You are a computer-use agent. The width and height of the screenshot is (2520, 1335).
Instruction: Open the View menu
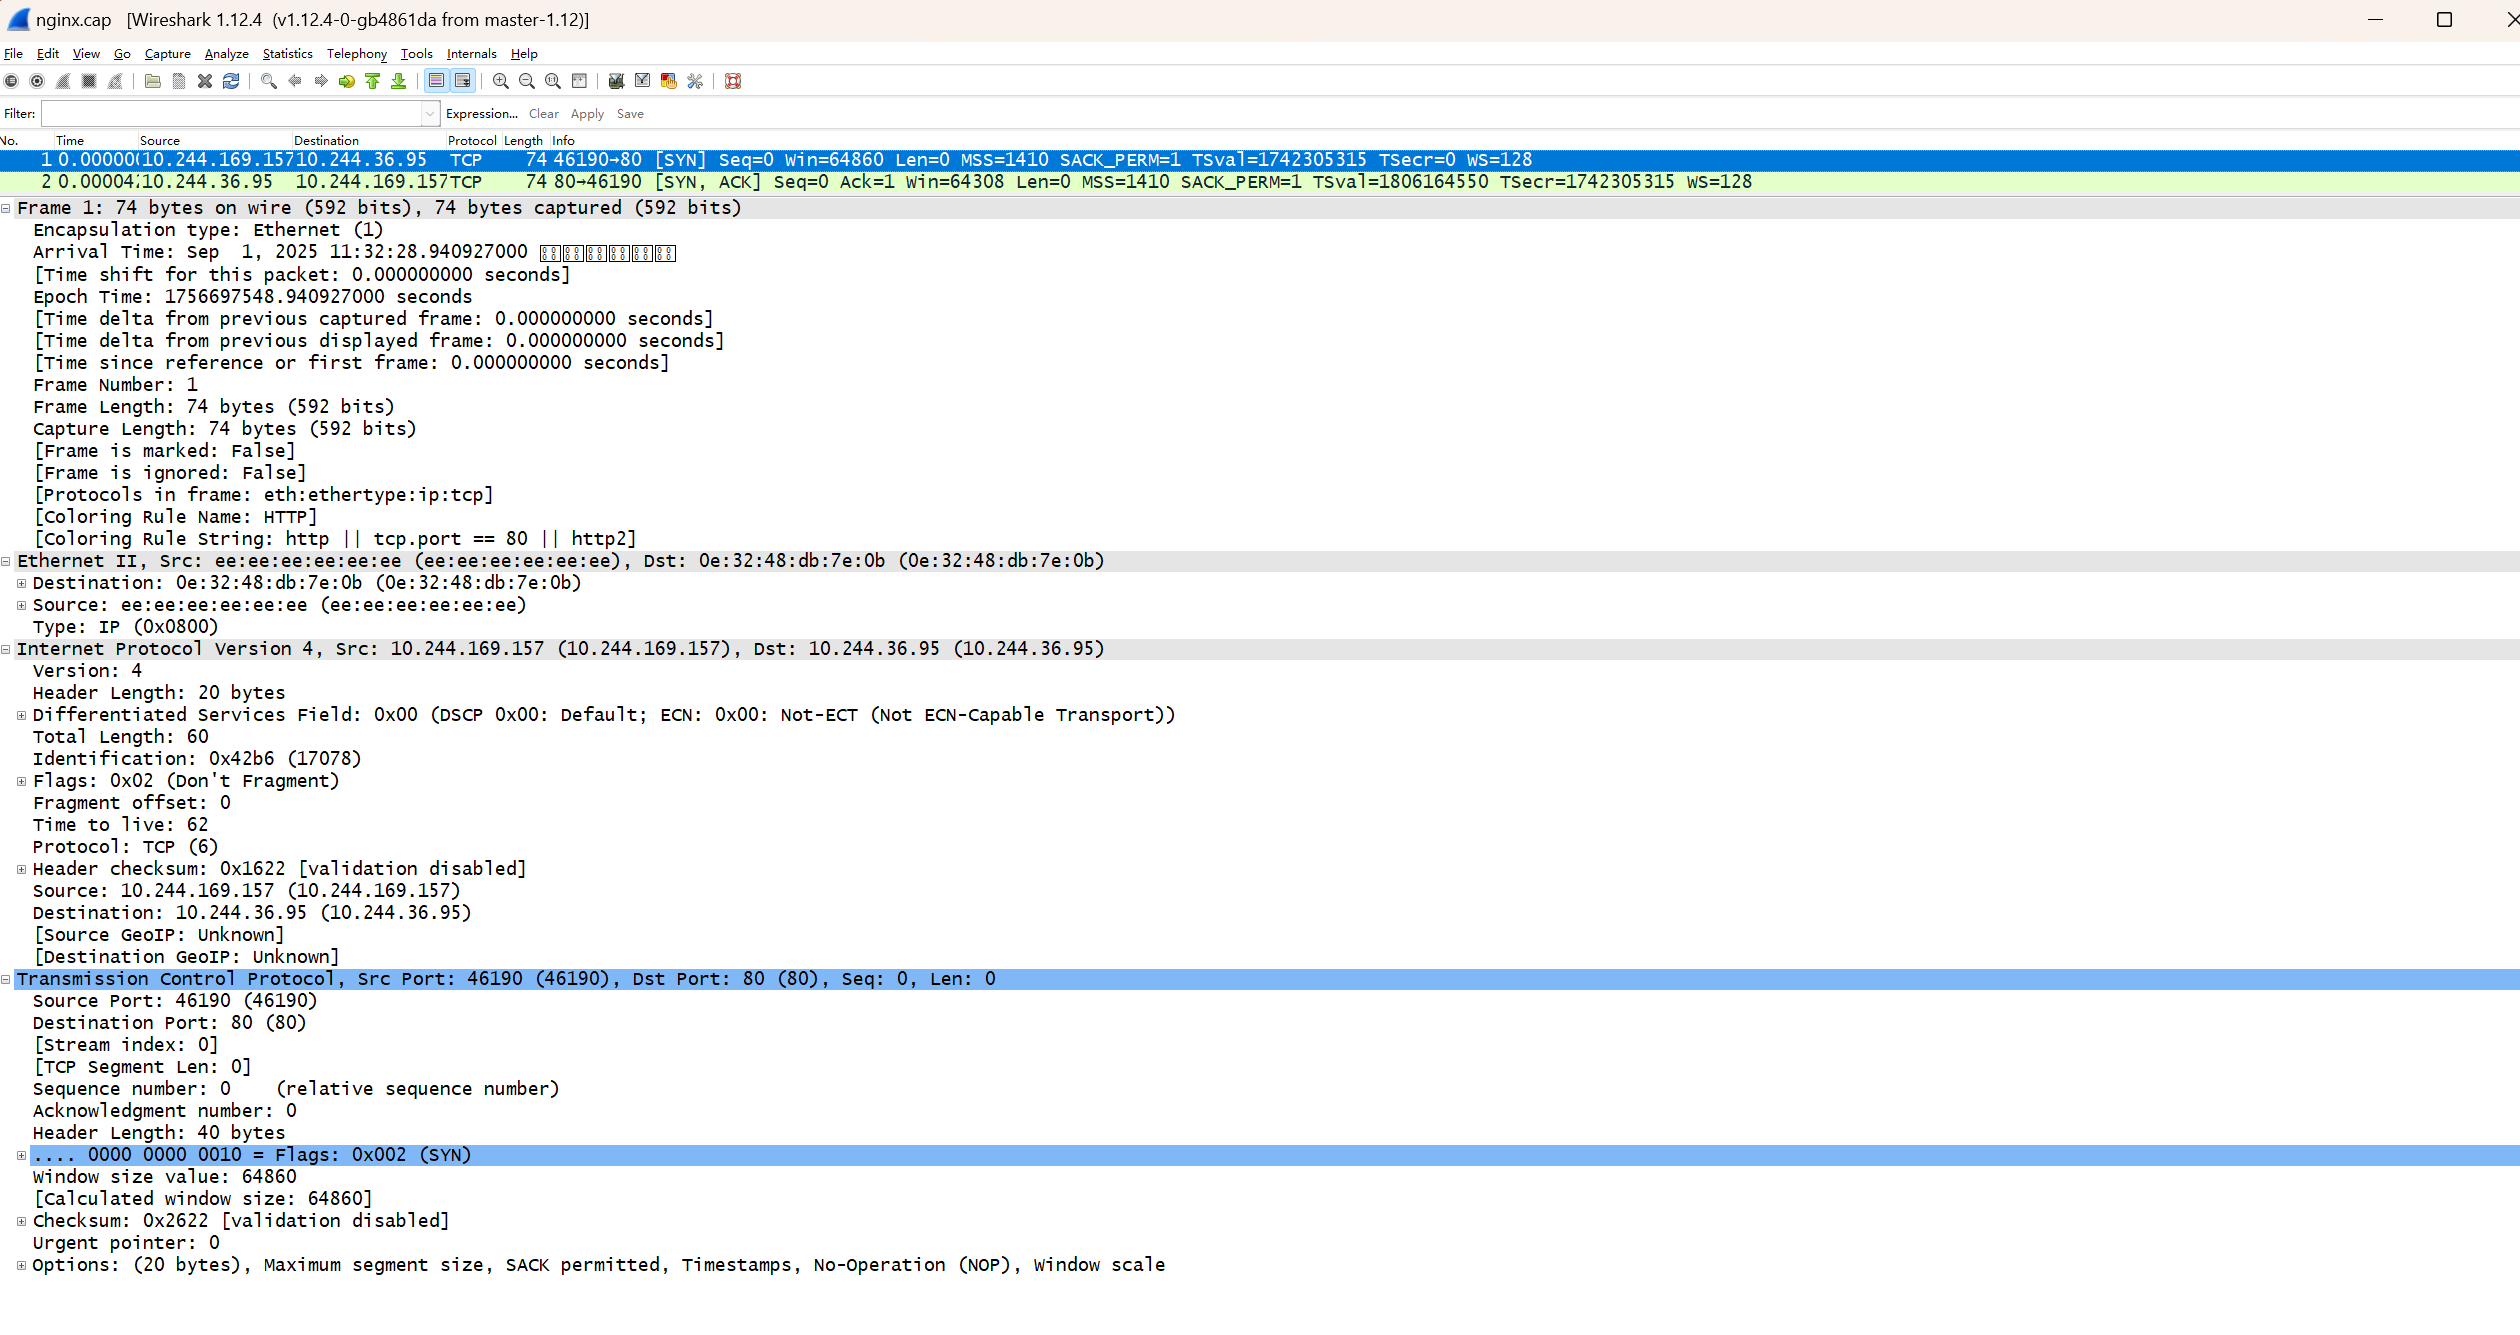[86, 54]
